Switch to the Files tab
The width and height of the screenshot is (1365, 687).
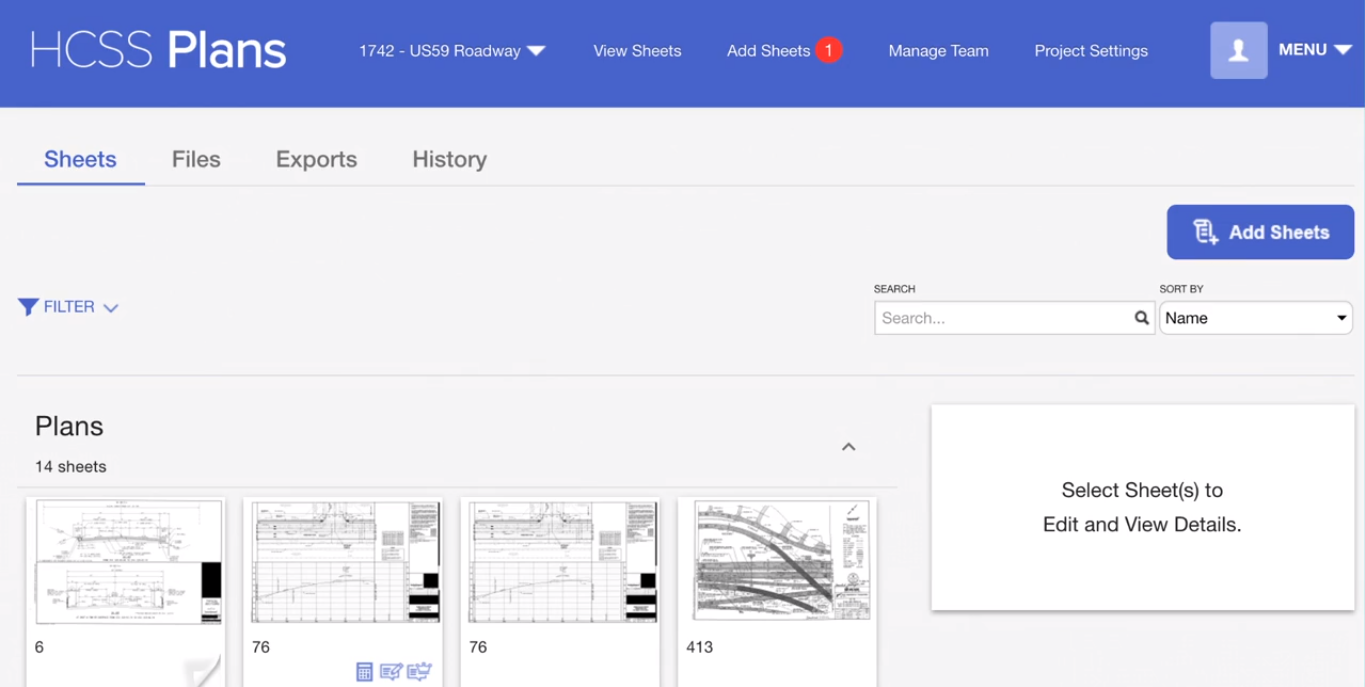(x=196, y=159)
